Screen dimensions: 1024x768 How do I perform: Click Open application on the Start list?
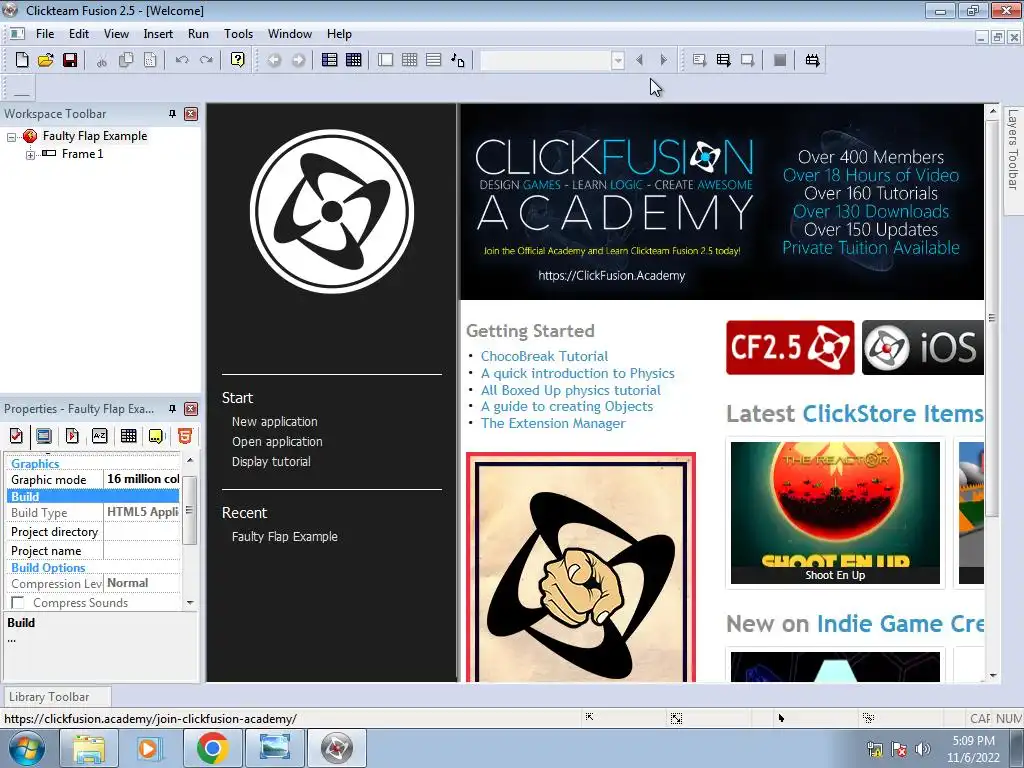coord(278,442)
